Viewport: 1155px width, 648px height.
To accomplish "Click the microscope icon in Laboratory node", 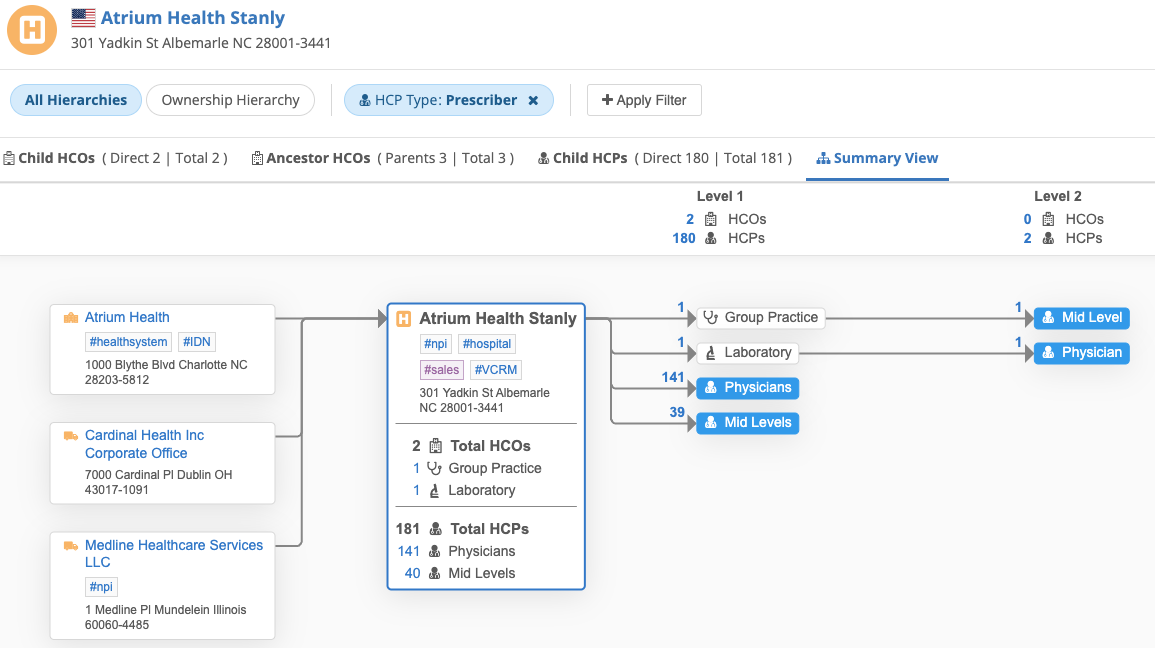I will [x=711, y=353].
